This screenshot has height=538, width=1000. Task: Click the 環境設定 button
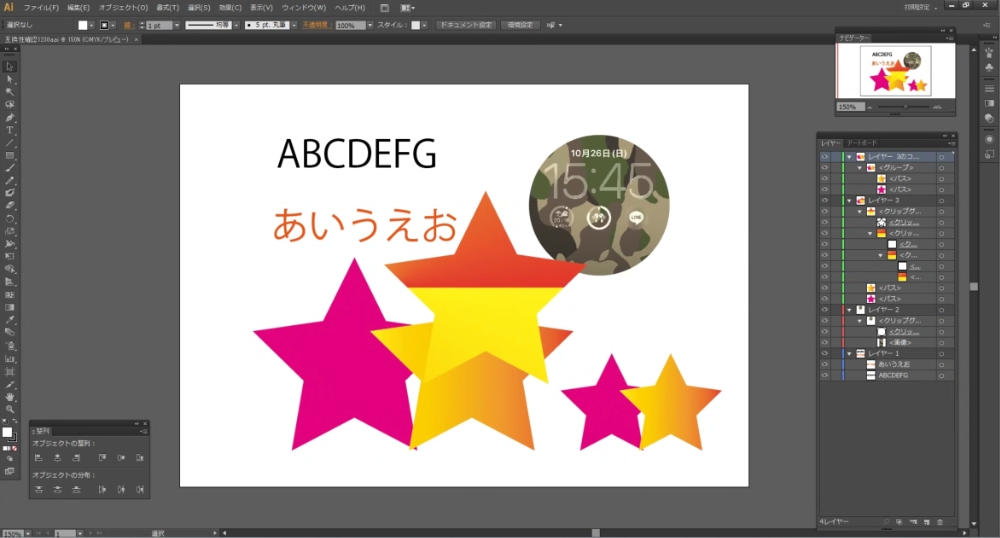(x=519, y=25)
